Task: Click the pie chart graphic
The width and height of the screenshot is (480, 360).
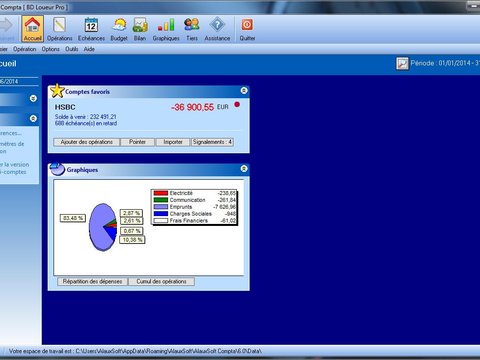Action: [103, 227]
